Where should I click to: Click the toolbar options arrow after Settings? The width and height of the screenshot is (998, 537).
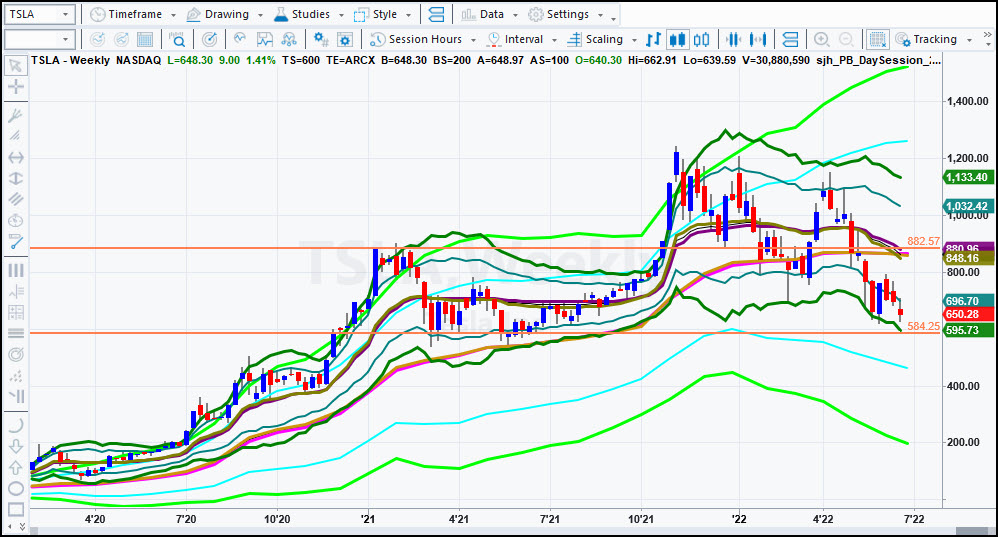pyautogui.click(x=614, y=17)
